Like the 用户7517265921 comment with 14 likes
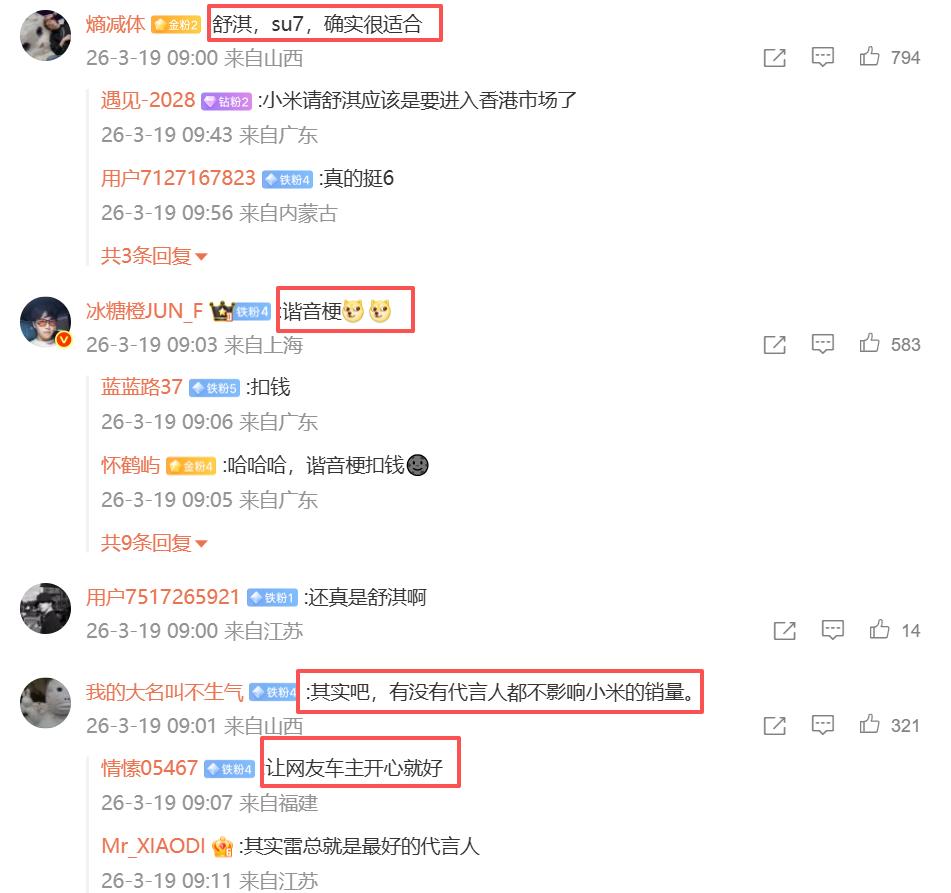951x893 pixels. [x=879, y=630]
